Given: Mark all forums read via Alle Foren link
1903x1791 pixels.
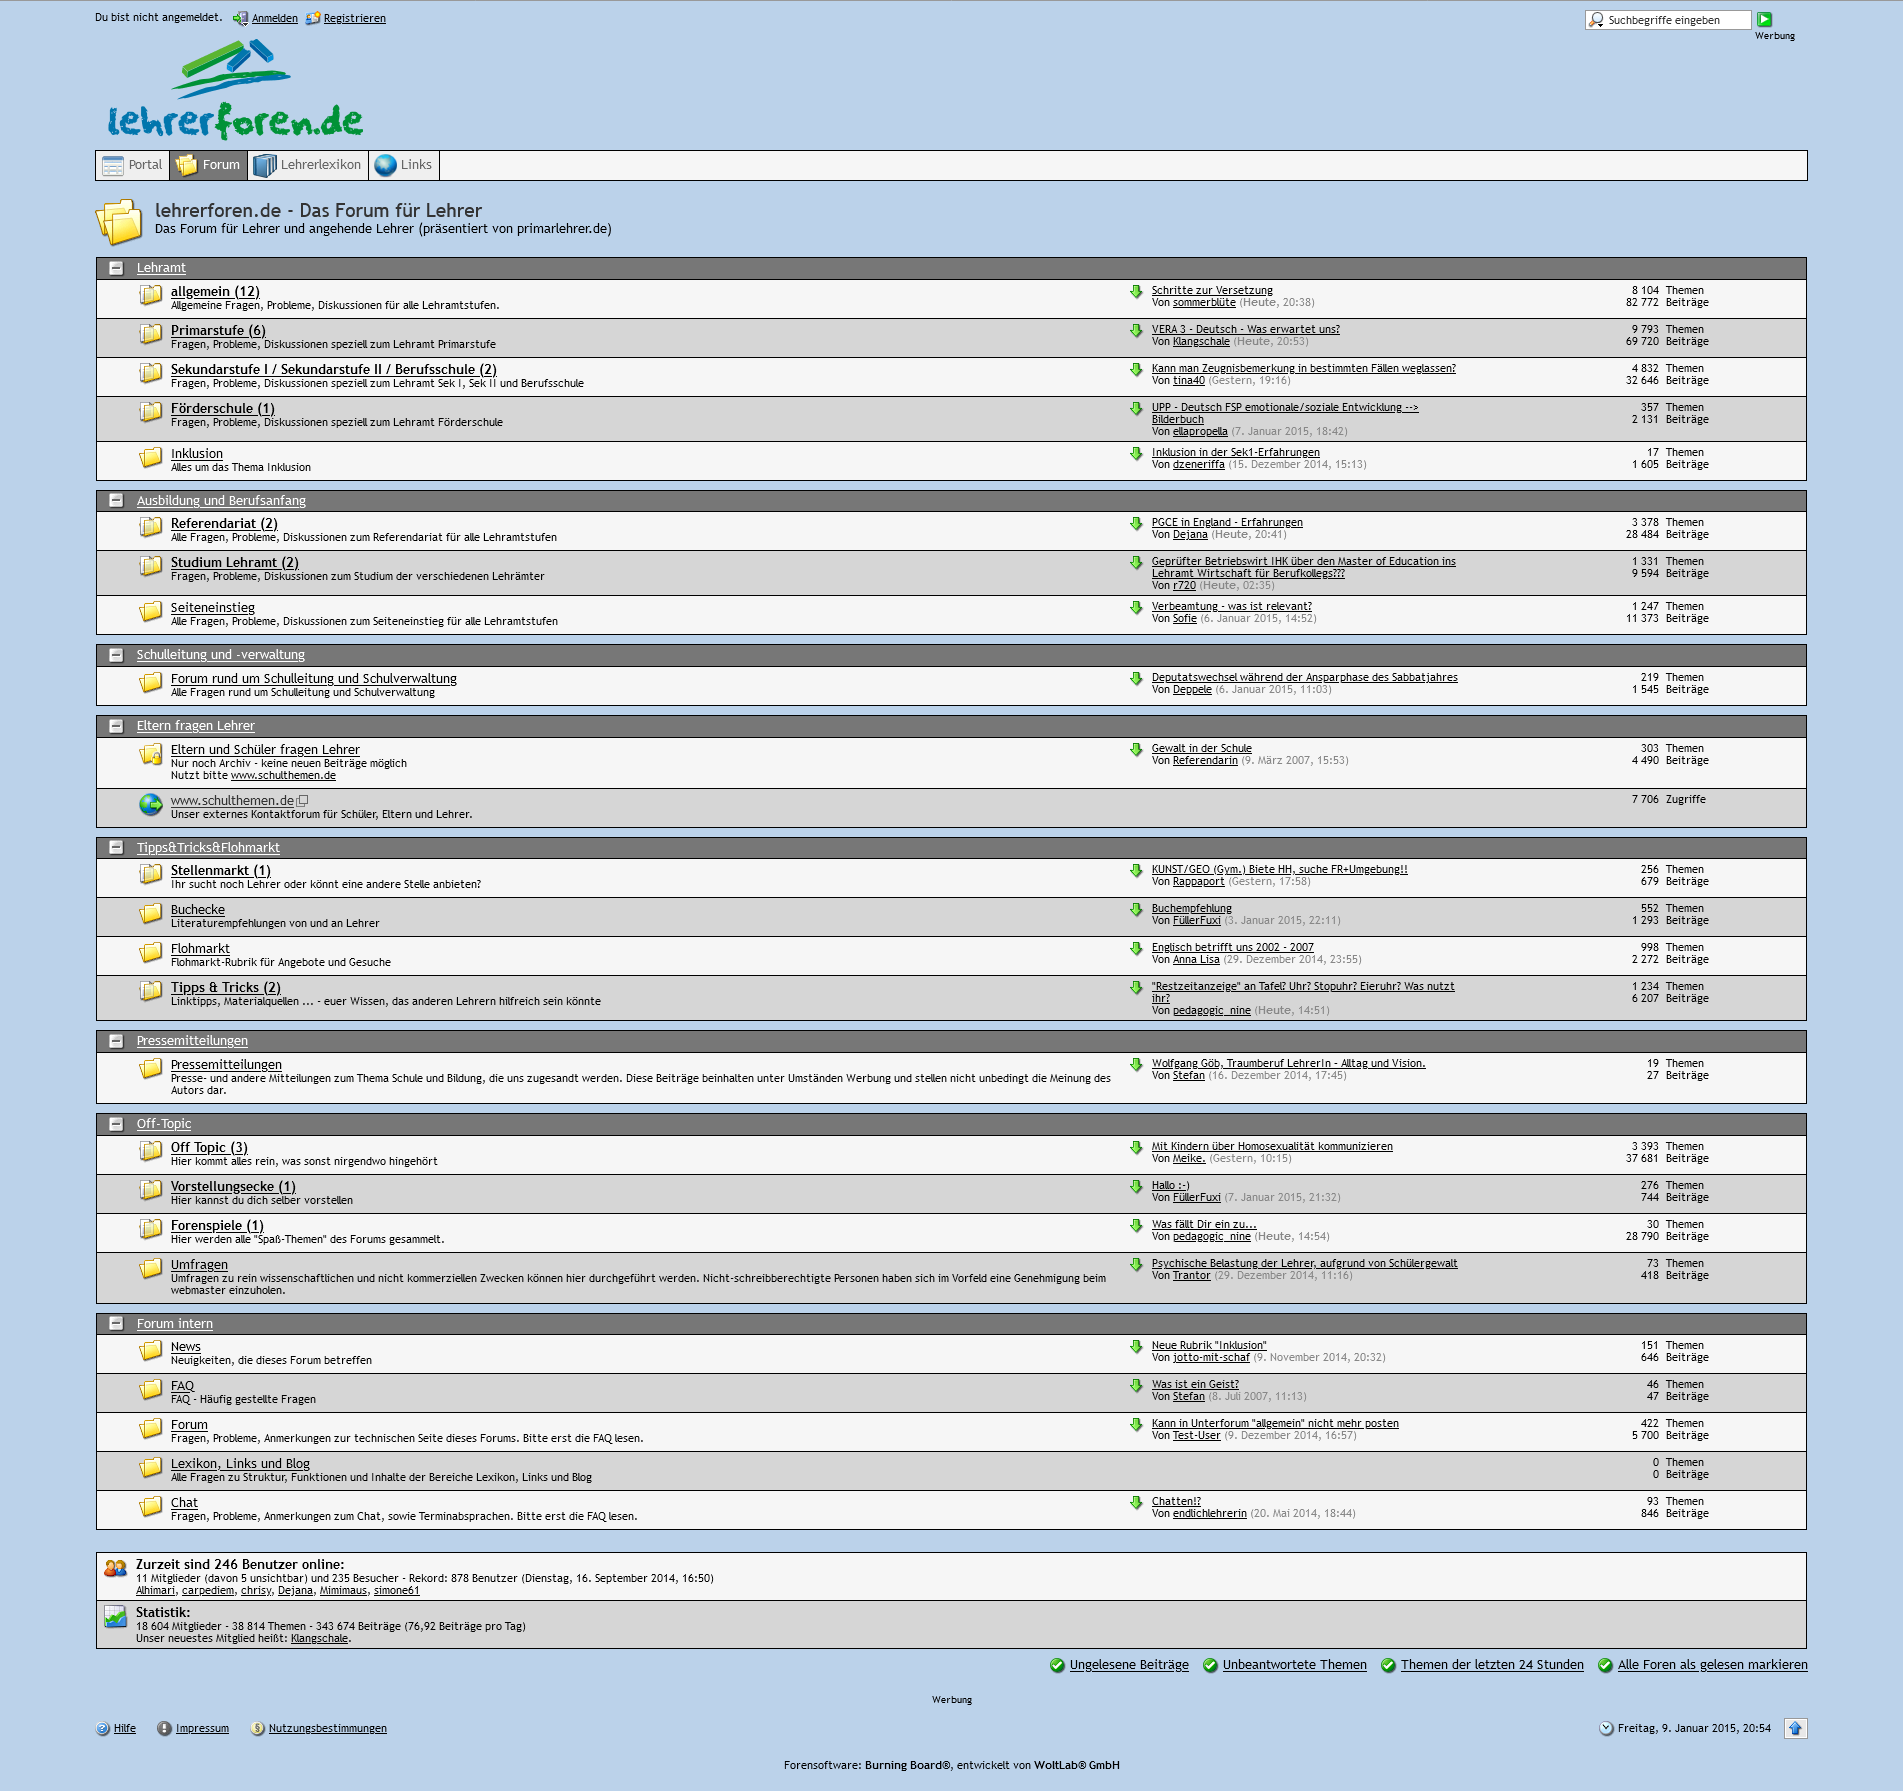Looking at the screenshot, I should [x=1712, y=1665].
